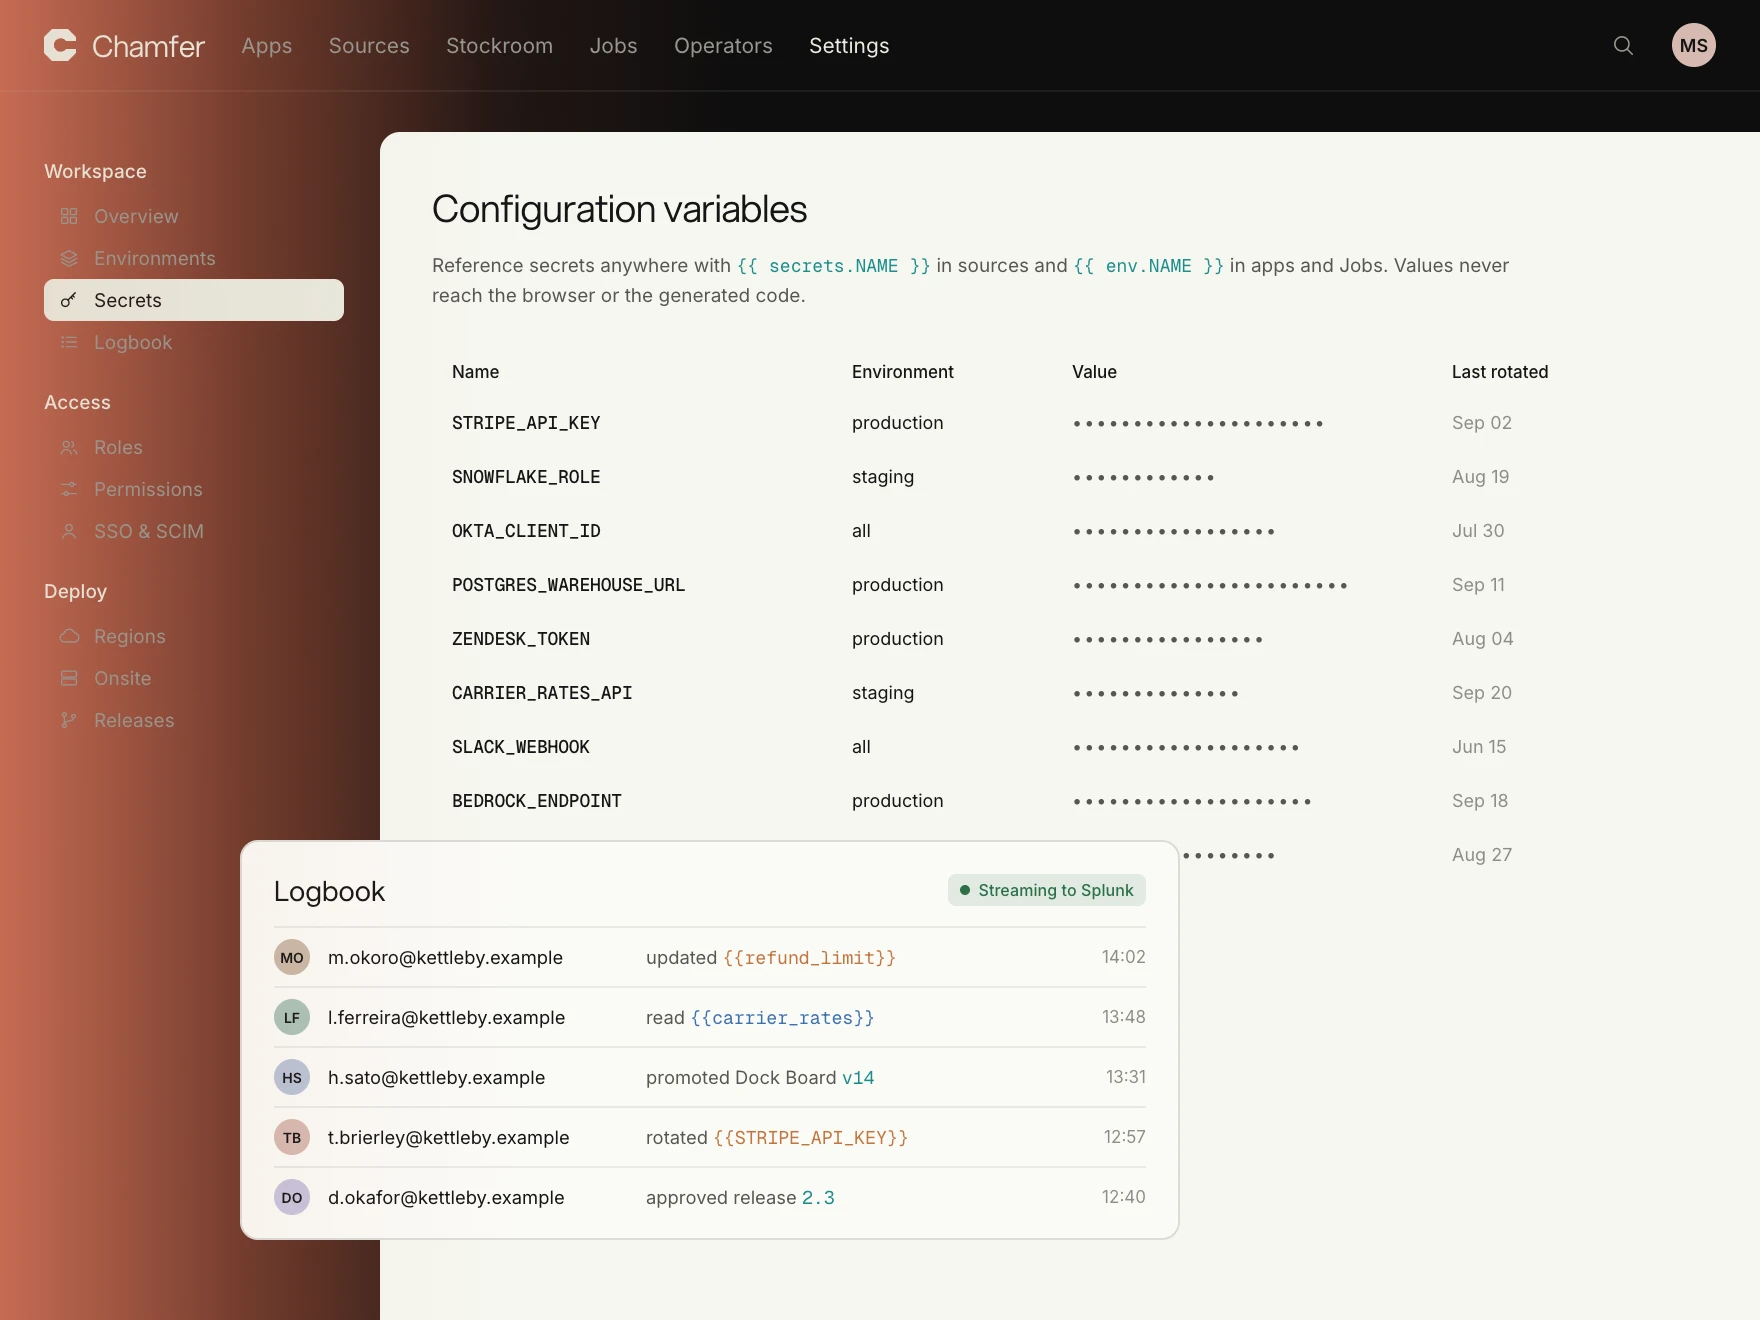Image resolution: width=1760 pixels, height=1320 pixels.
Task: Click the Sep 11 rotation date
Action: [x=1478, y=585]
